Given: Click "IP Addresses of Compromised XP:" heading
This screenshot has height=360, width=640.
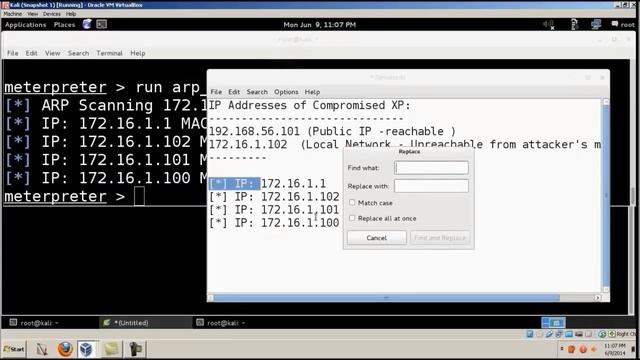Looking at the screenshot, I should (x=309, y=105).
